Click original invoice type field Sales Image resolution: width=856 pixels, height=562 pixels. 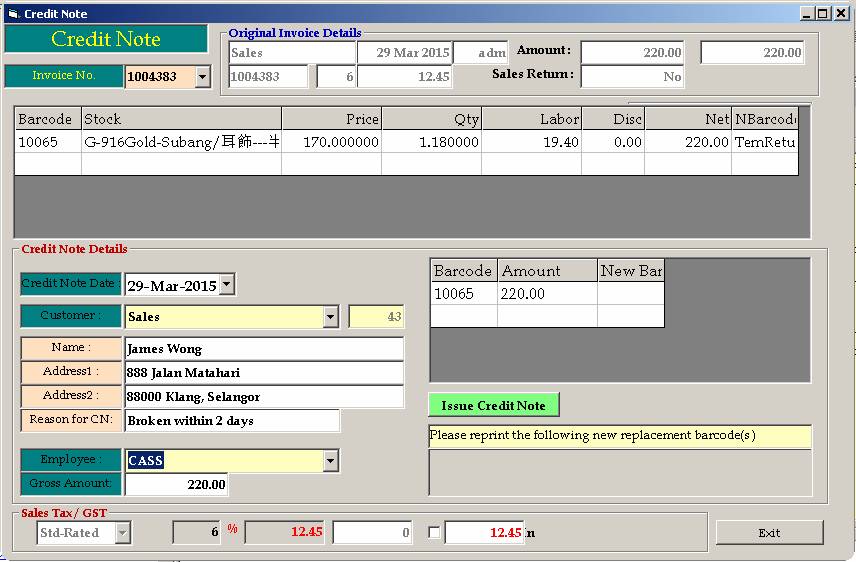(x=293, y=53)
